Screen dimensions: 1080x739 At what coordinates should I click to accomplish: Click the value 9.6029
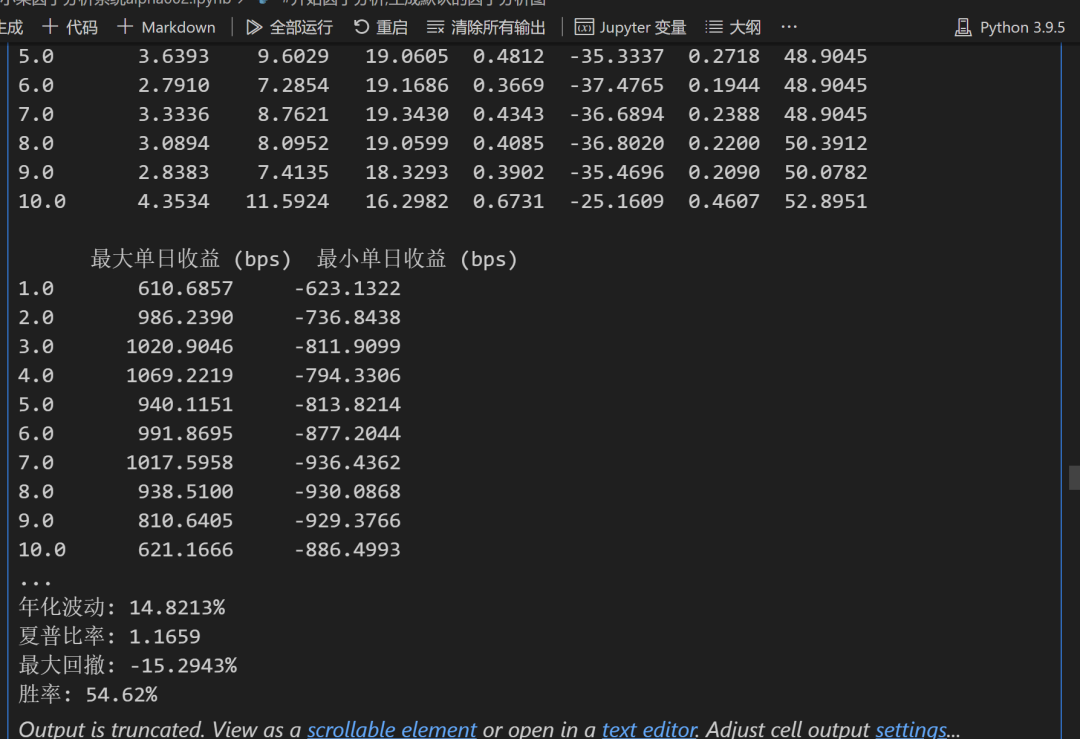pyautogui.click(x=293, y=56)
